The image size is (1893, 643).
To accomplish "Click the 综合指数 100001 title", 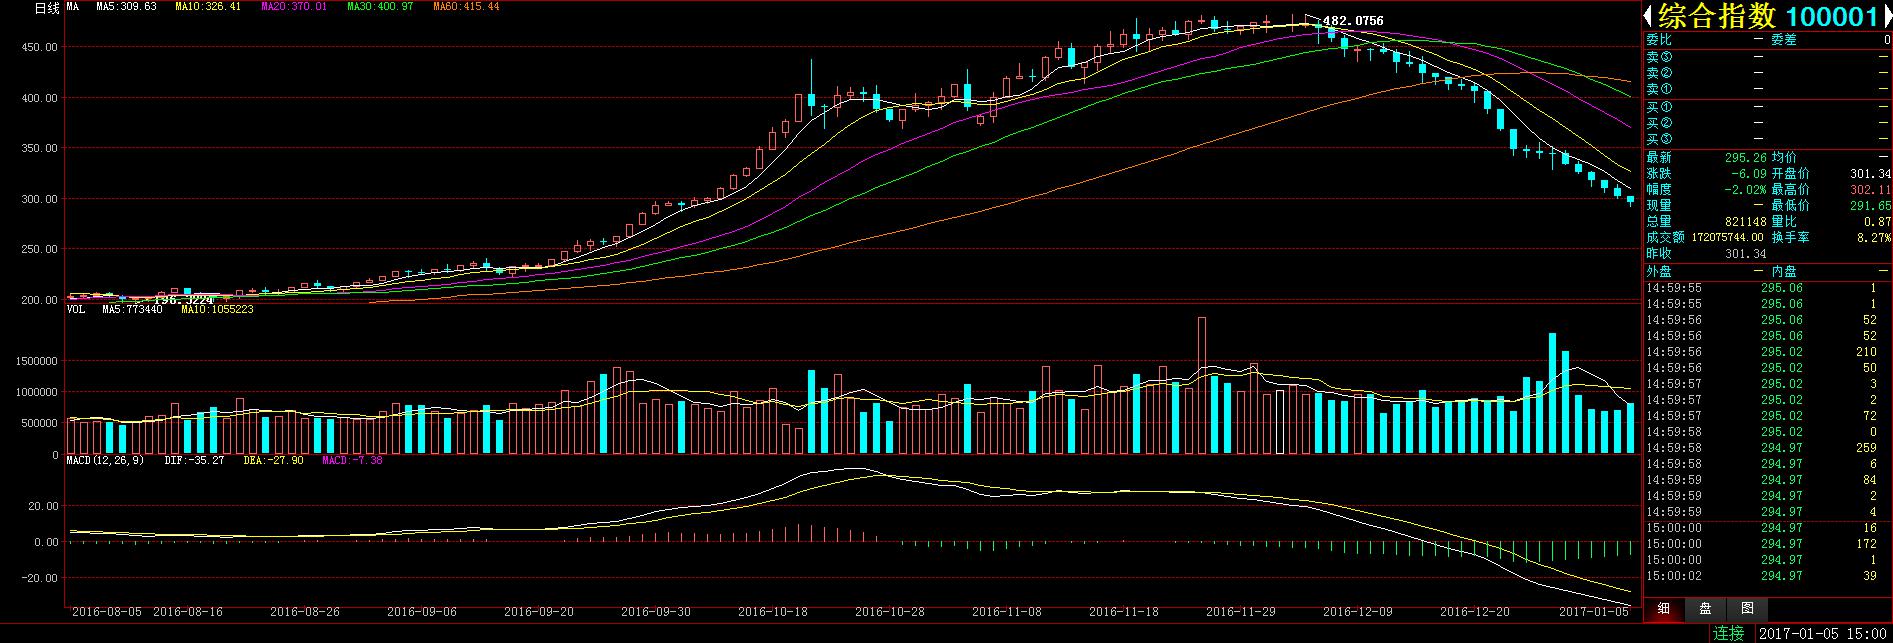I will pyautogui.click(x=1767, y=16).
